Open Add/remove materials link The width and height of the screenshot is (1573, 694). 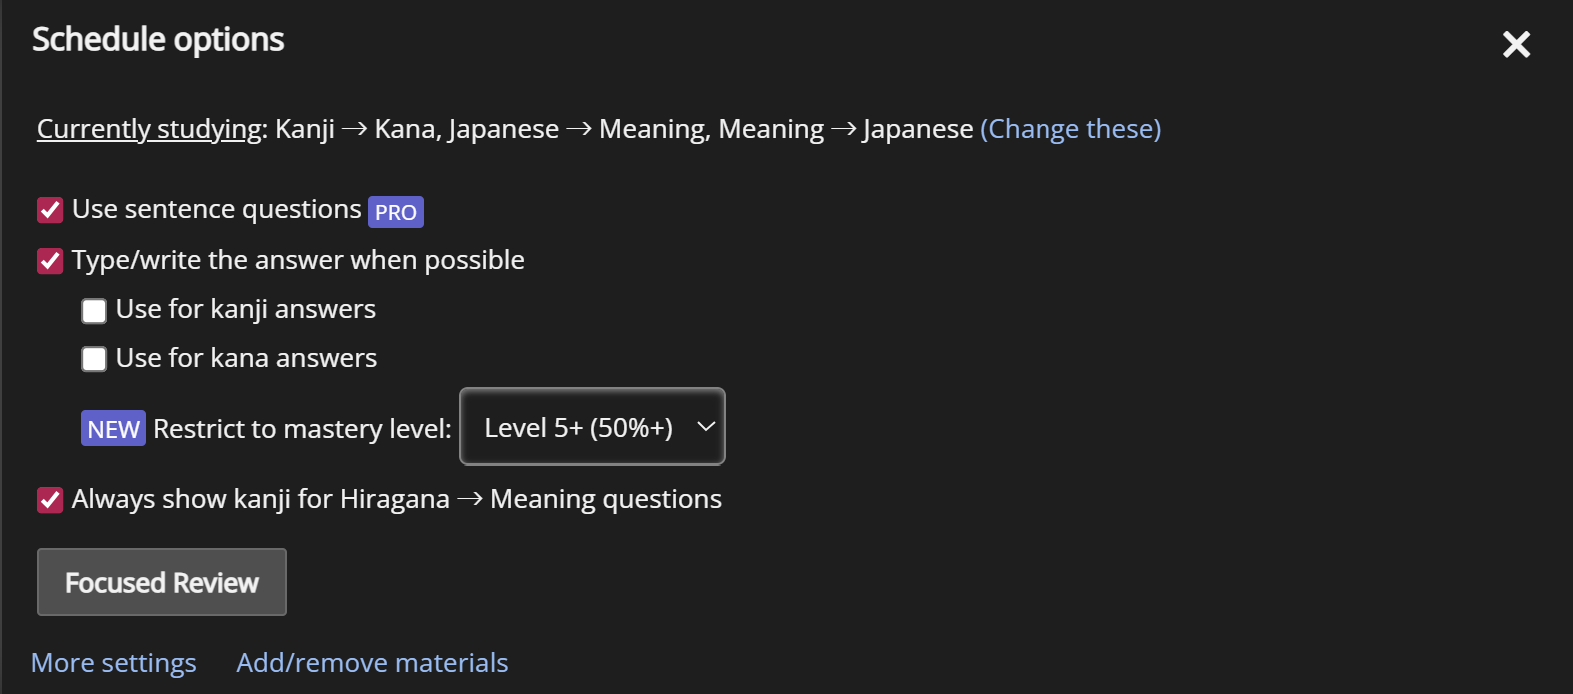tap(372, 663)
